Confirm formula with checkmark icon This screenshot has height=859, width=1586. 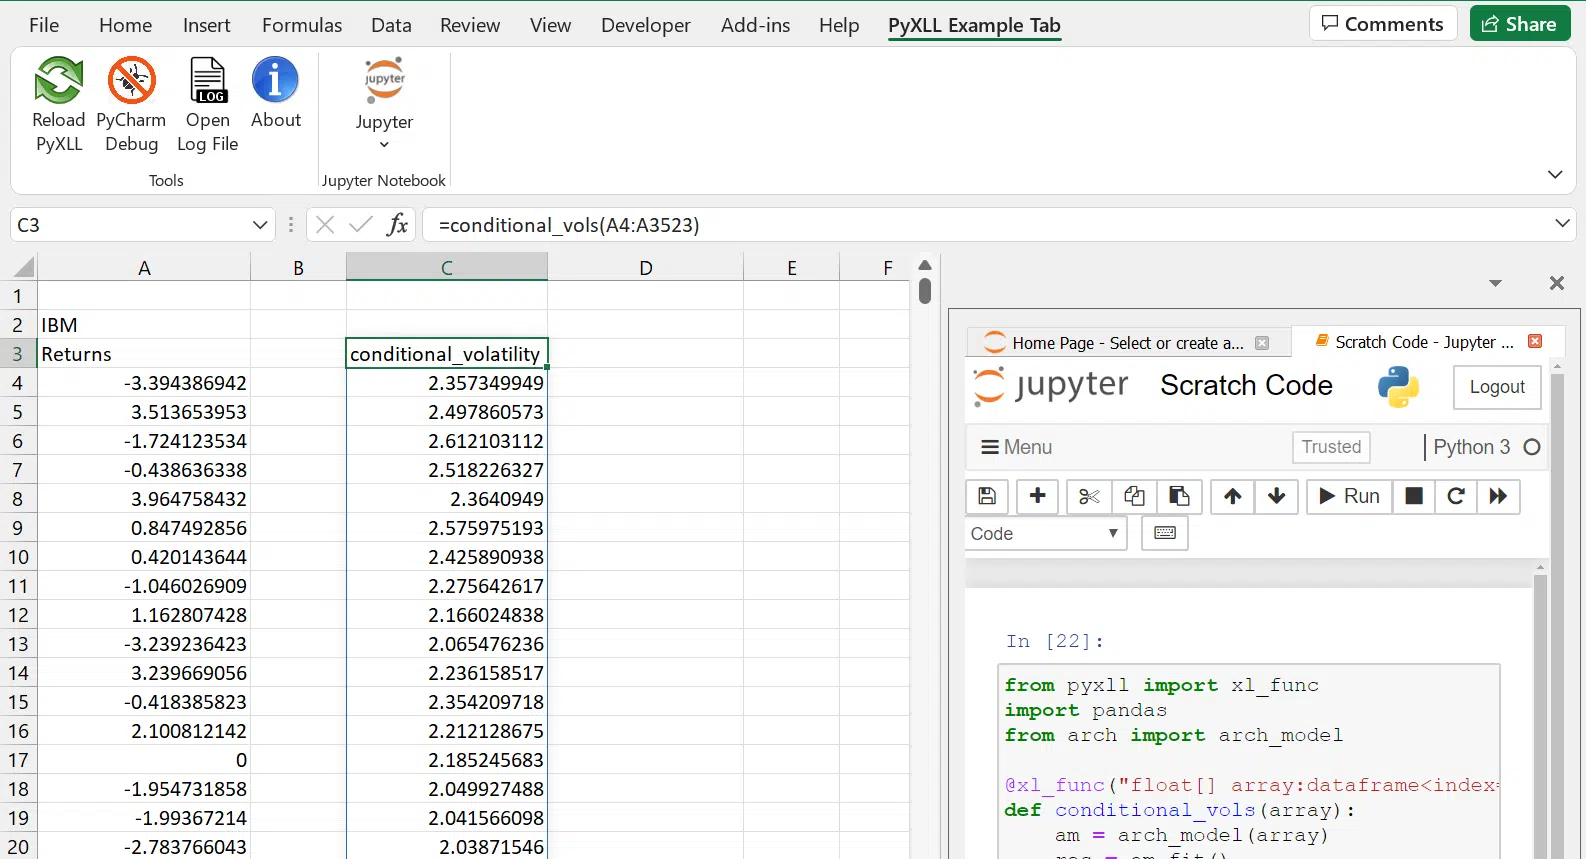click(360, 224)
